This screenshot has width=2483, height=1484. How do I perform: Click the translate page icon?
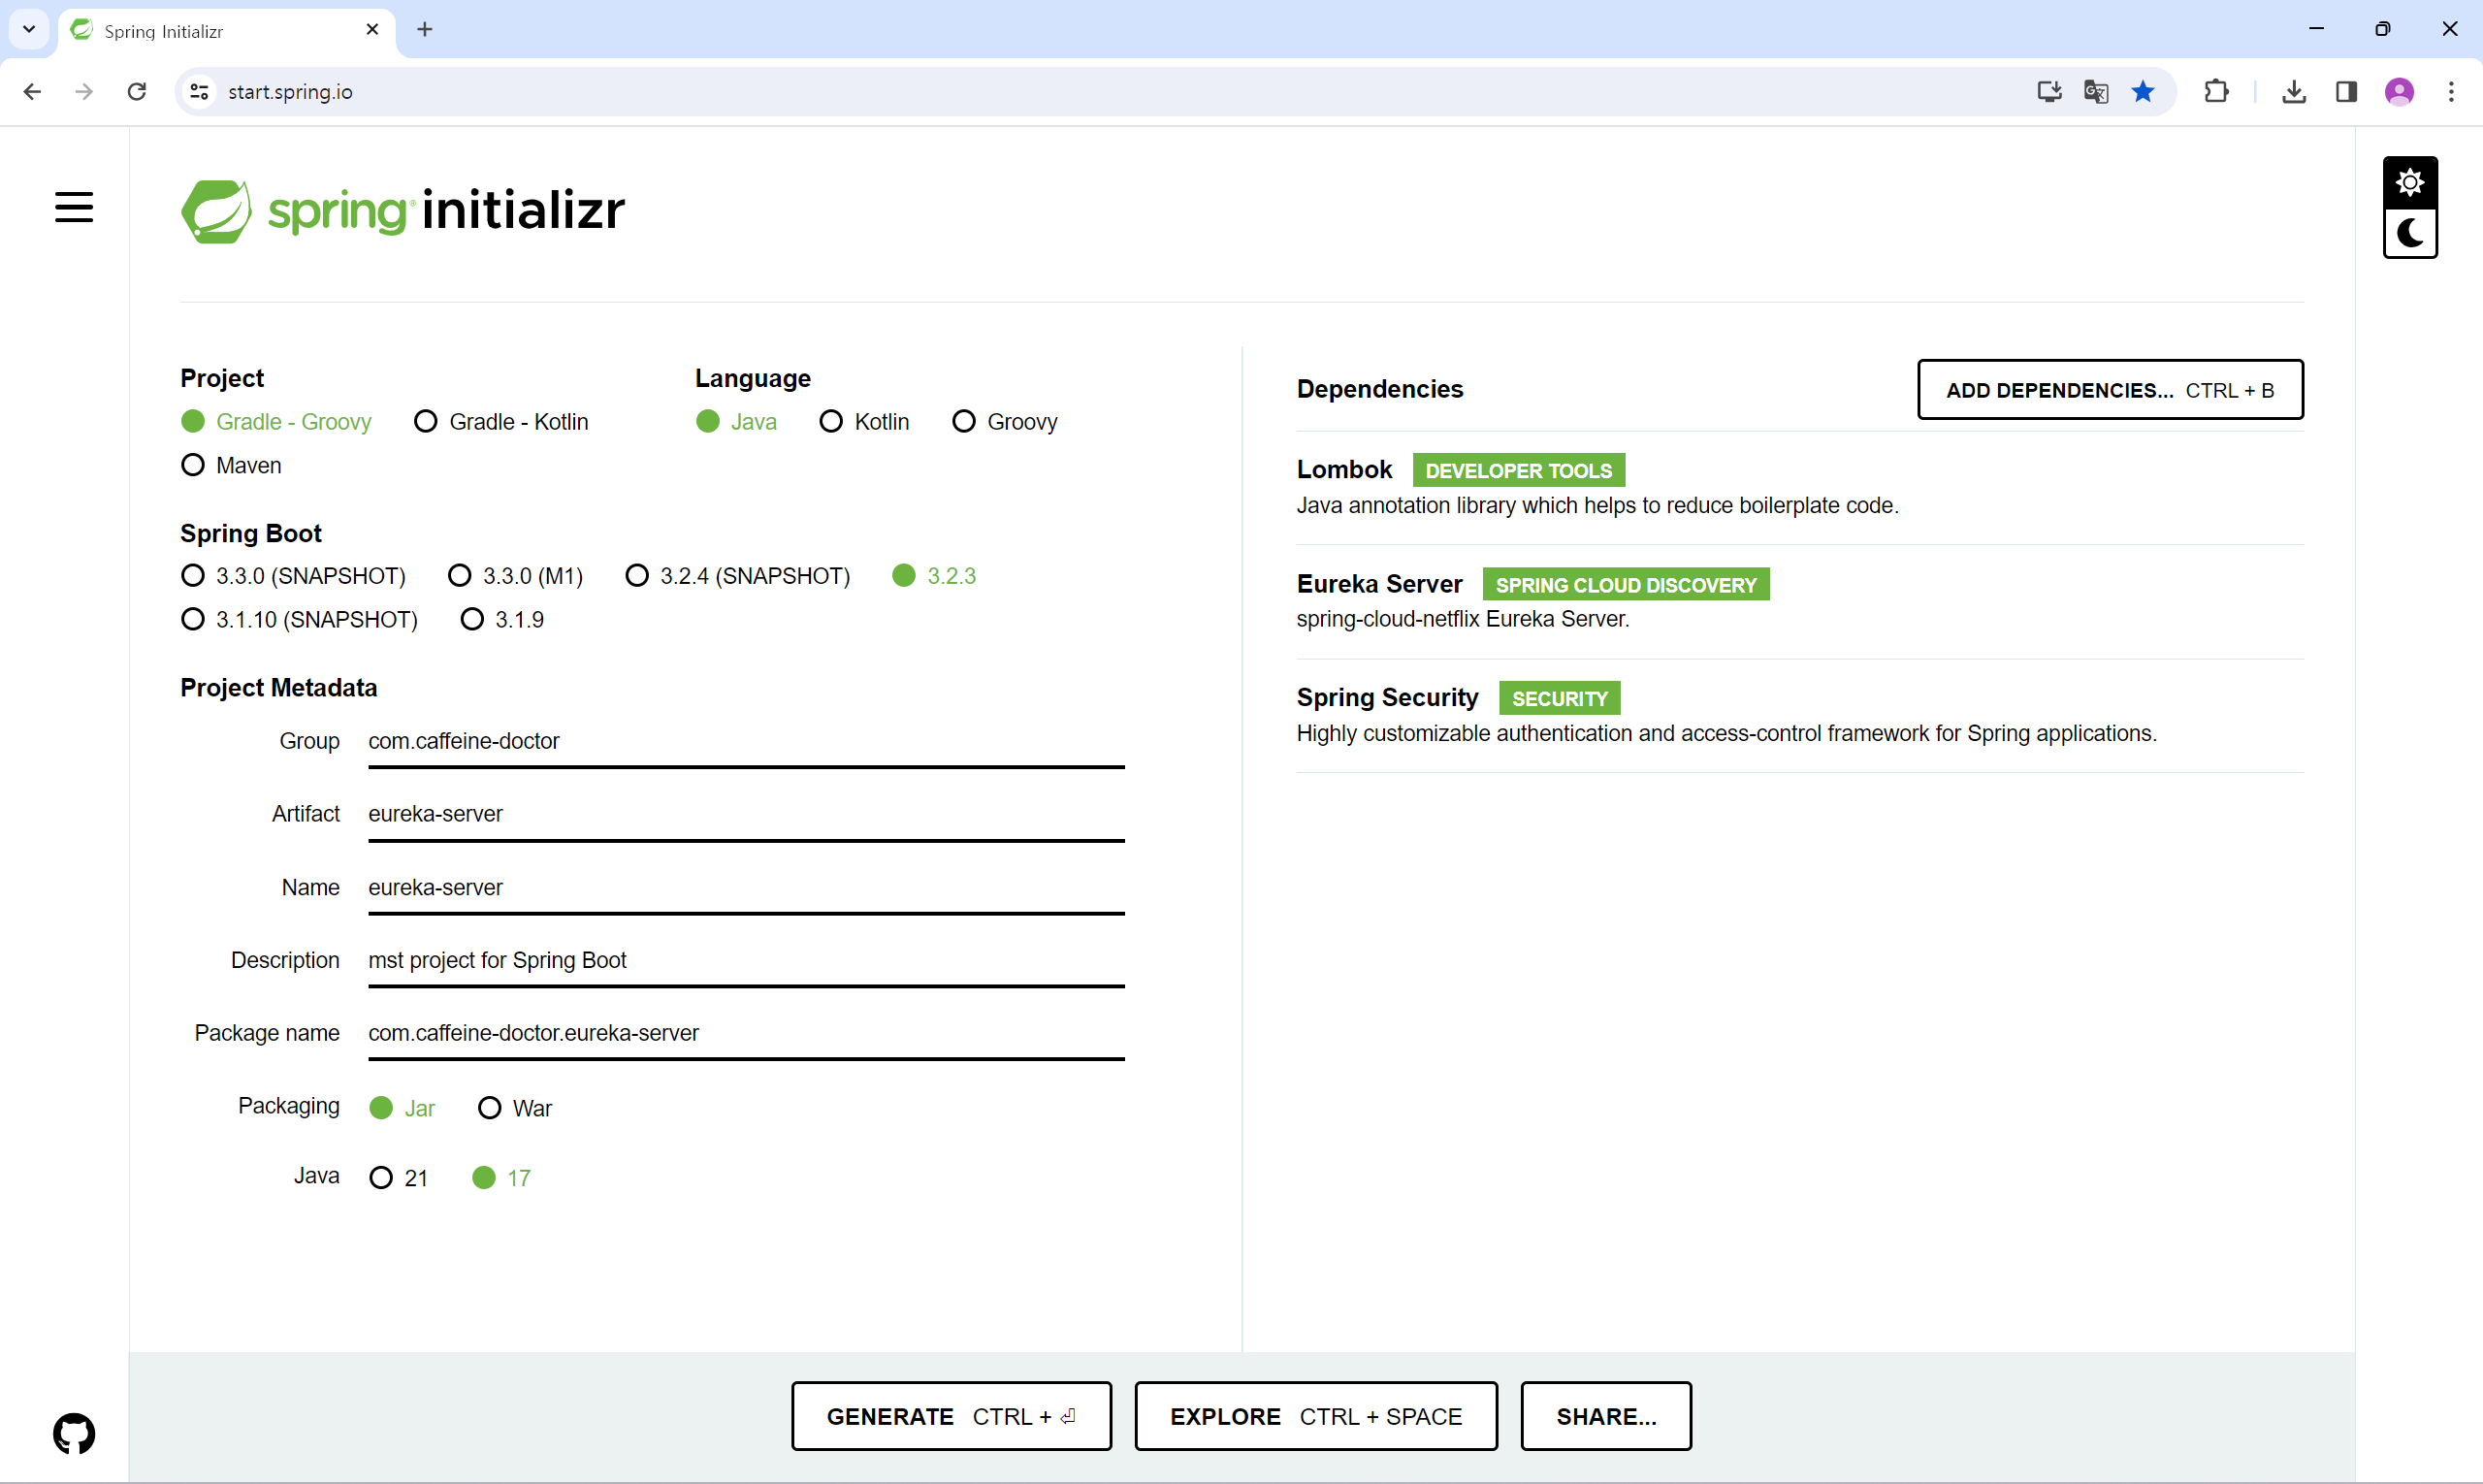(2095, 92)
